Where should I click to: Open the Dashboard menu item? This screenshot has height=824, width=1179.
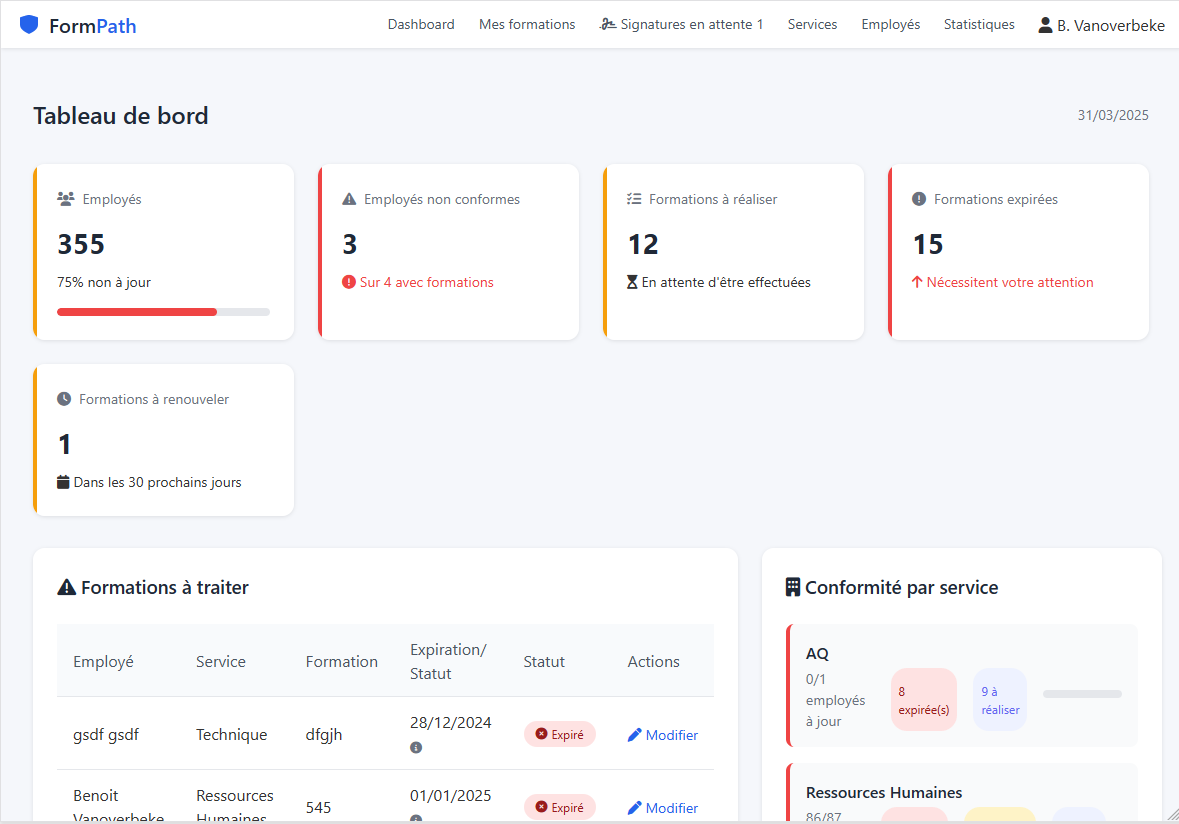click(x=421, y=25)
